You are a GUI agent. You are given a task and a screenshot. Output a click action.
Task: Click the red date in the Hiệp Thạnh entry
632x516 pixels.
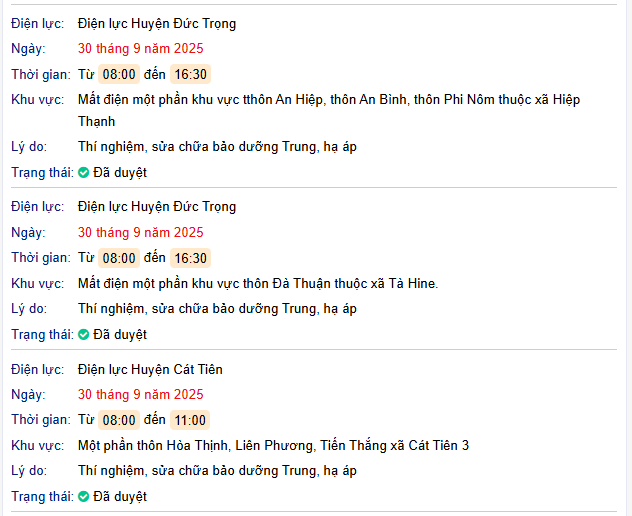[141, 48]
